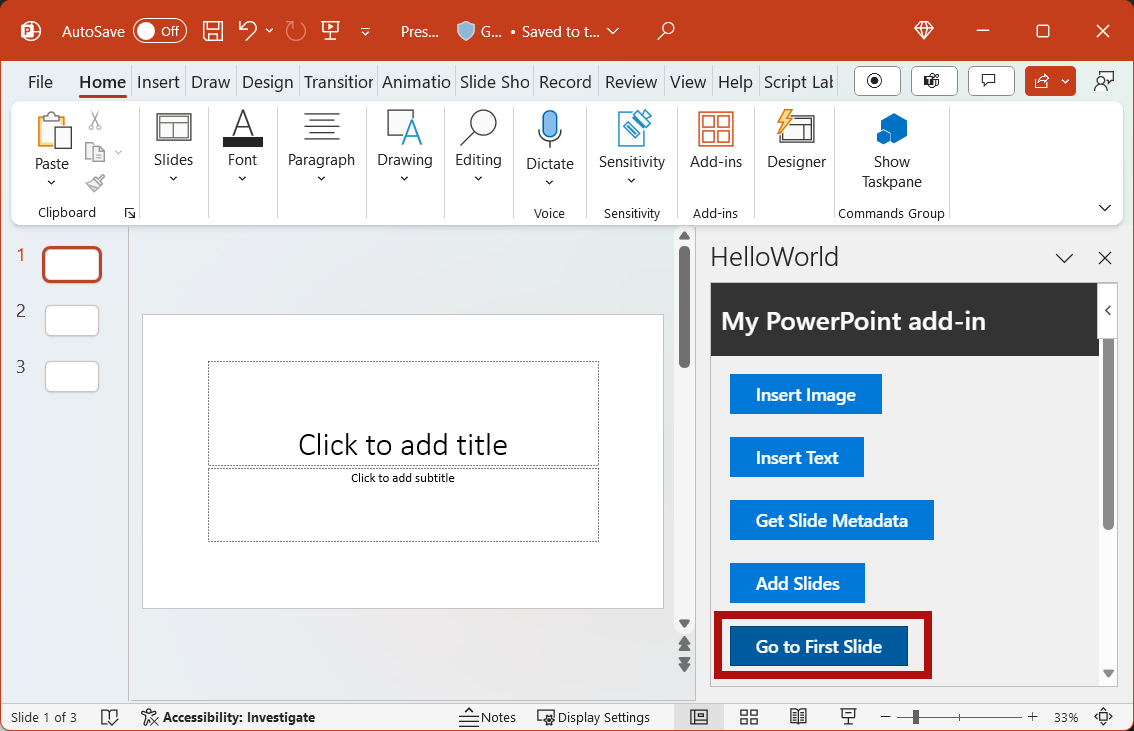Switch to the Draw tab

(210, 82)
